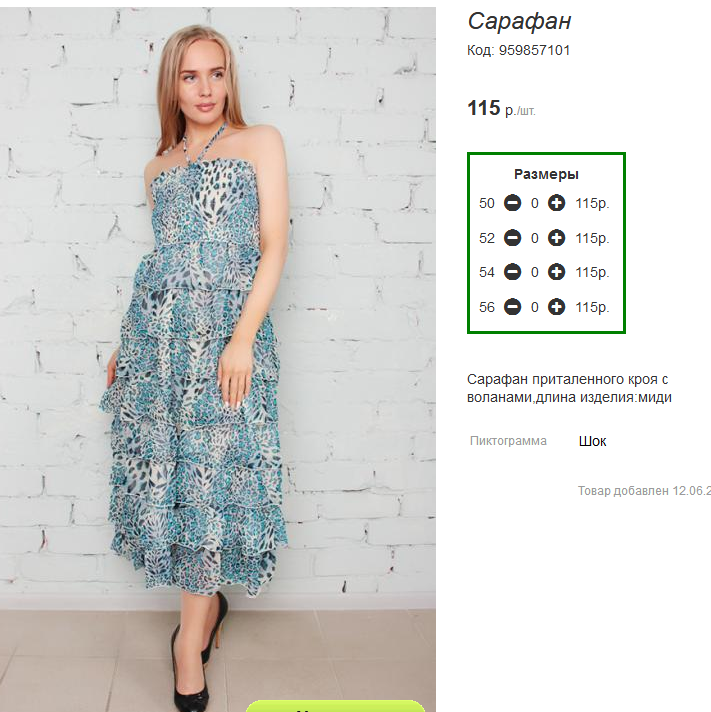This screenshot has height=712, width=711.
Task: Click the product code 959857101
Action: (x=534, y=50)
